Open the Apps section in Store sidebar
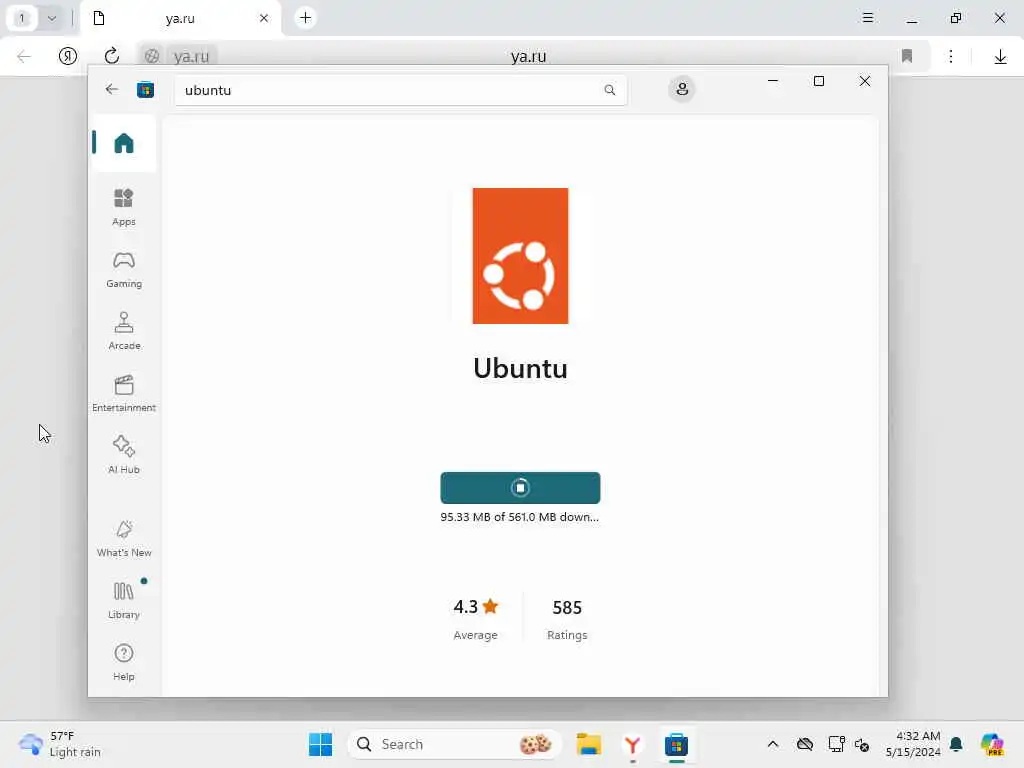The width and height of the screenshot is (1024, 768). 123,207
